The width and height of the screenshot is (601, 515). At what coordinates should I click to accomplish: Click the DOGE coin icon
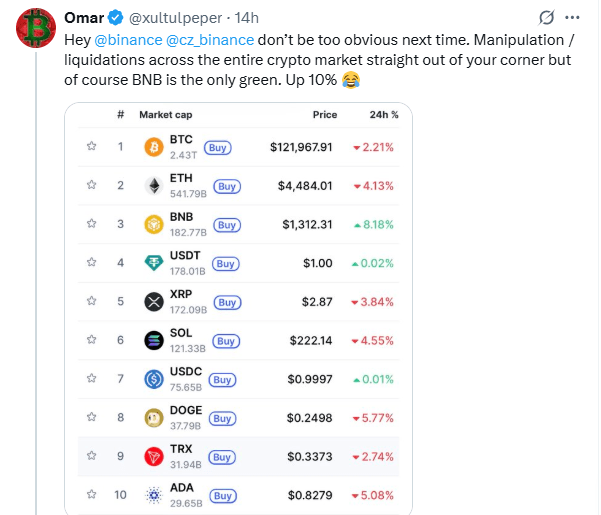point(154,418)
